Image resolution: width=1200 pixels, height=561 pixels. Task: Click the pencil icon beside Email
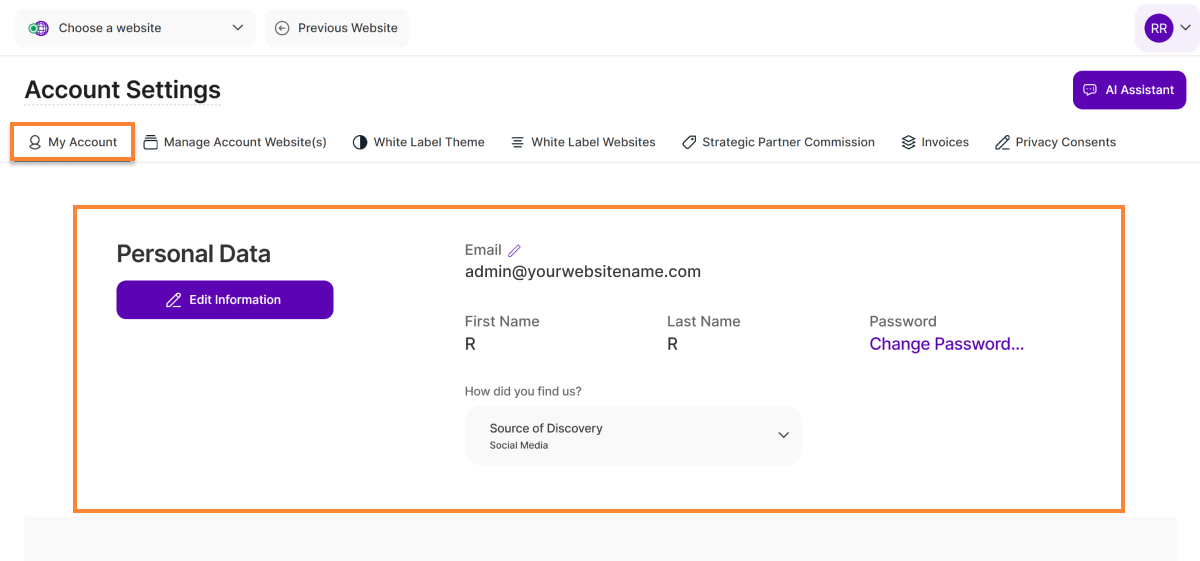pyautogui.click(x=515, y=251)
